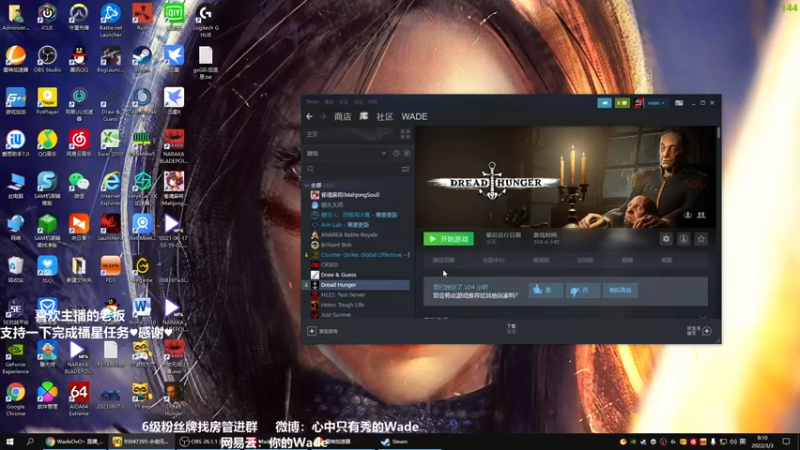800x450 pixels.
Task: Open Logitech G HUB desktop icon
Action: tap(206, 20)
